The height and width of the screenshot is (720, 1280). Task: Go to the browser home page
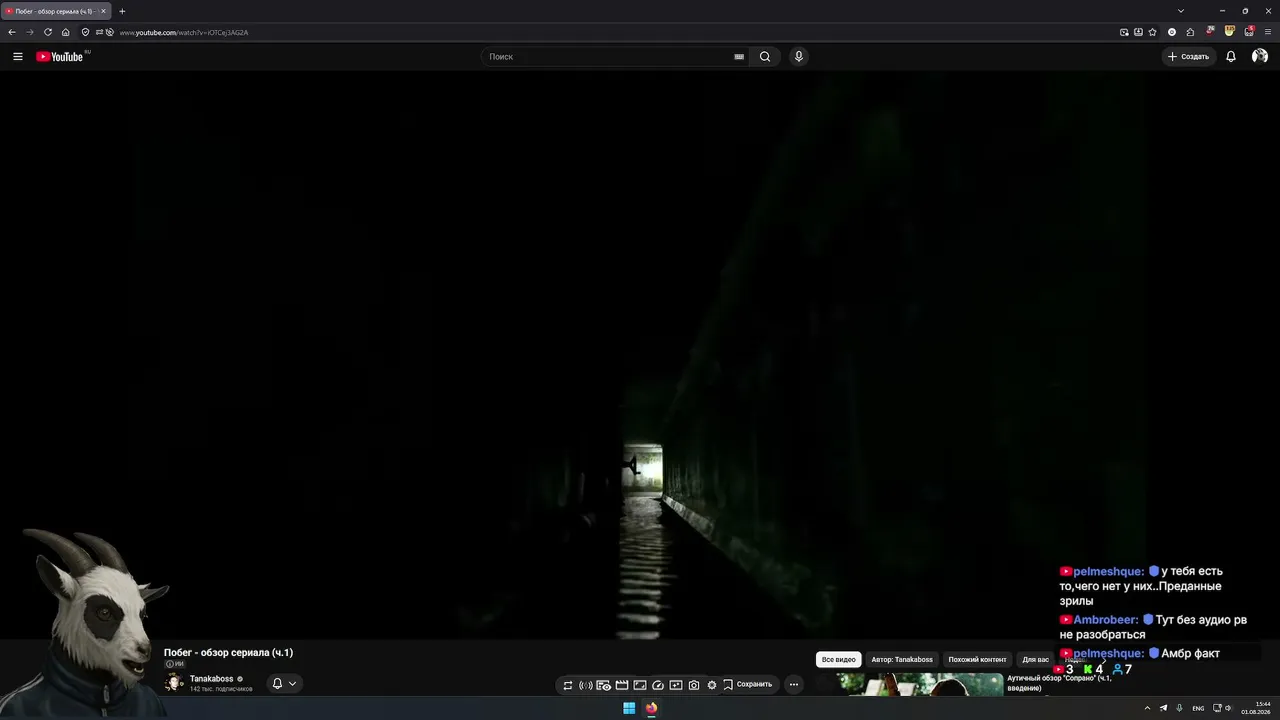click(66, 32)
